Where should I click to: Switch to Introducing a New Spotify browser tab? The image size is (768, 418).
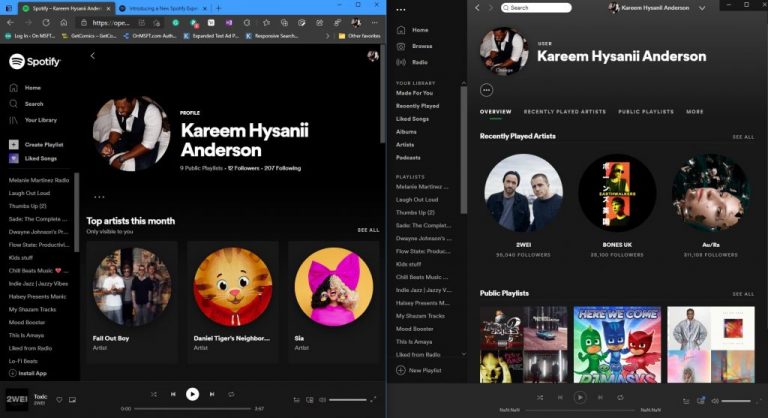coord(164,8)
